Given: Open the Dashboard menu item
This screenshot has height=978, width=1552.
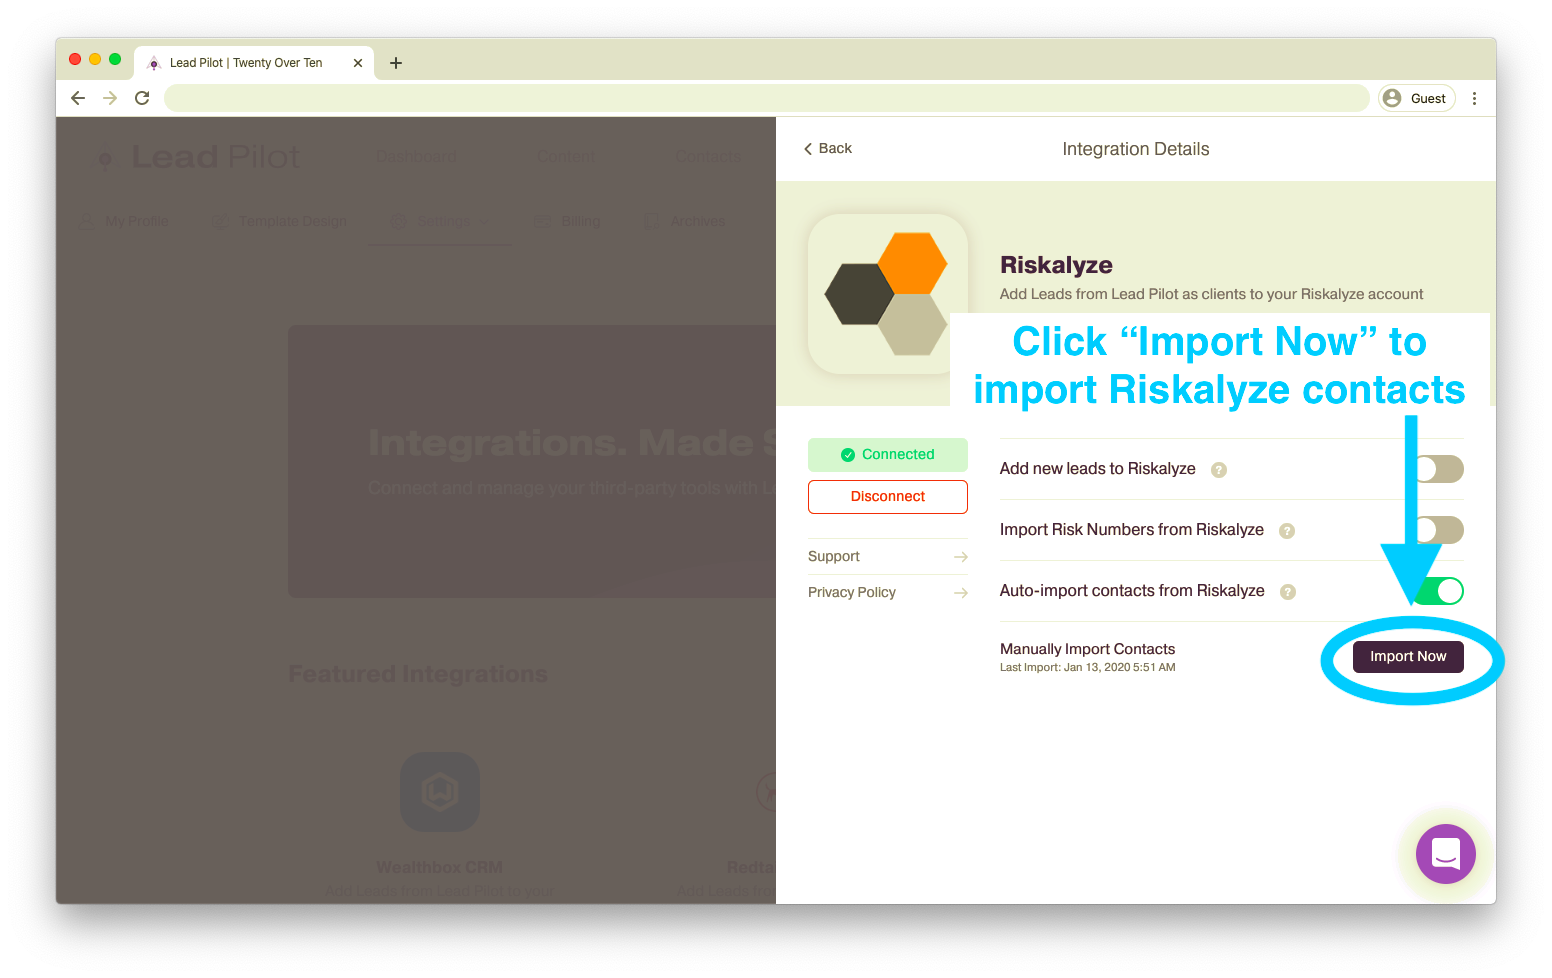Looking at the screenshot, I should pyautogui.click(x=416, y=156).
